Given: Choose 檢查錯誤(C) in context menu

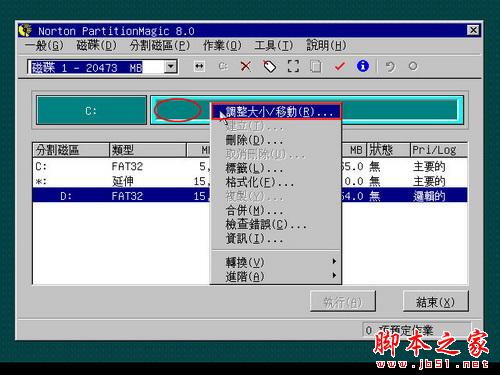Looking at the screenshot, I should [x=276, y=224].
